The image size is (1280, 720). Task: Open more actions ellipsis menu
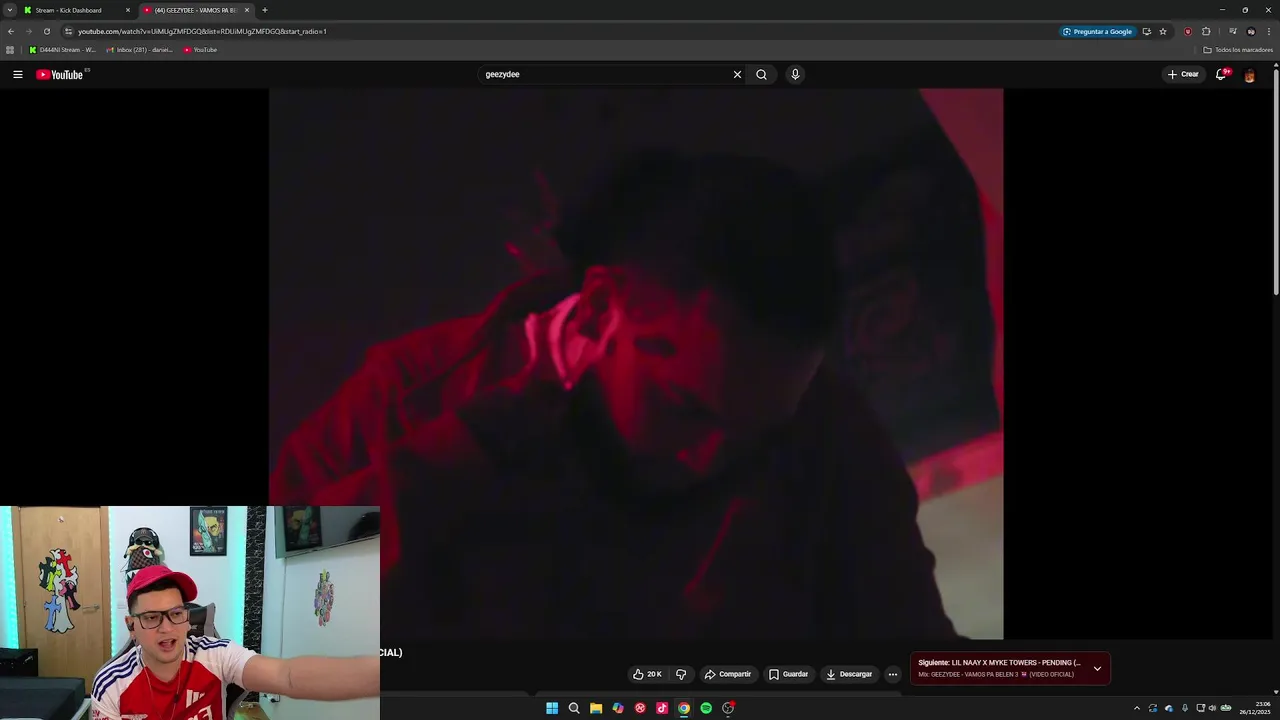pos(893,674)
